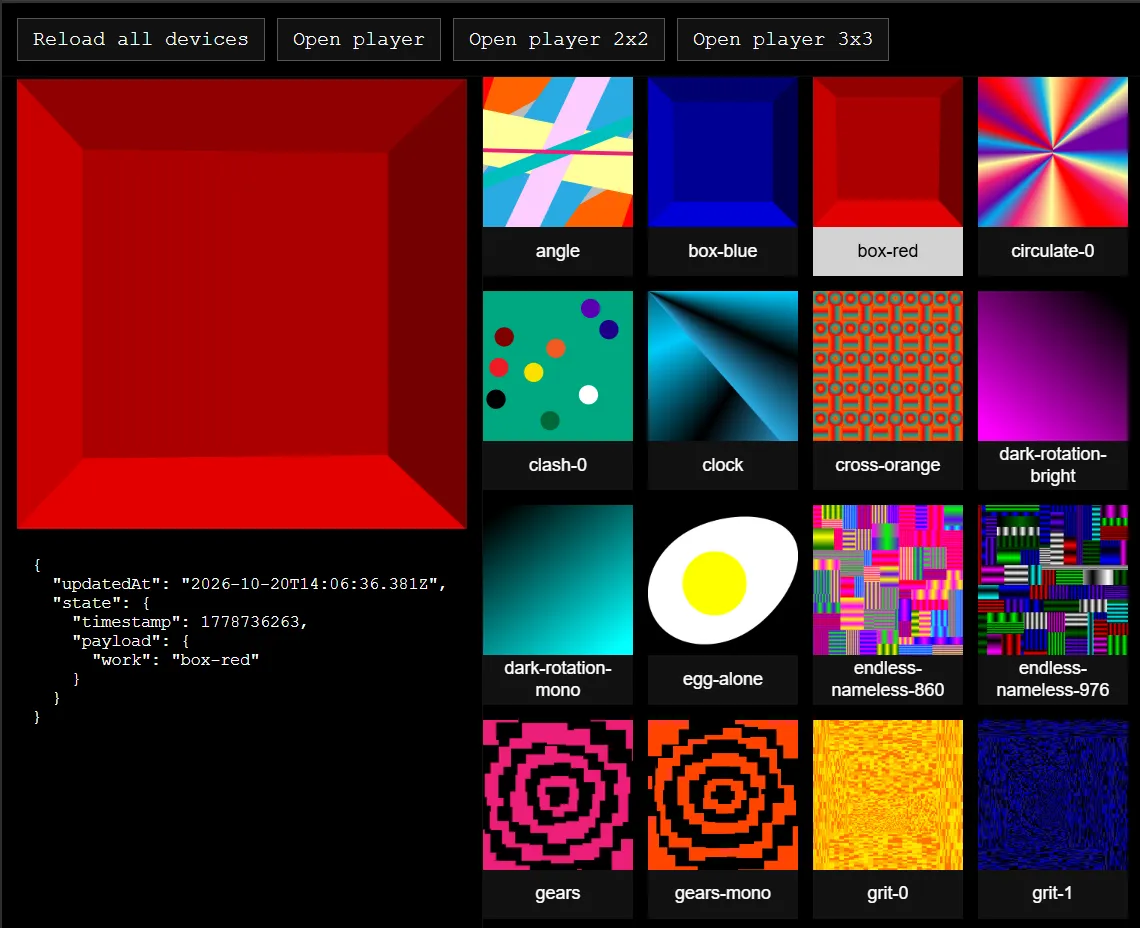
Task: Open player 3x3 layout
Action: [782, 39]
